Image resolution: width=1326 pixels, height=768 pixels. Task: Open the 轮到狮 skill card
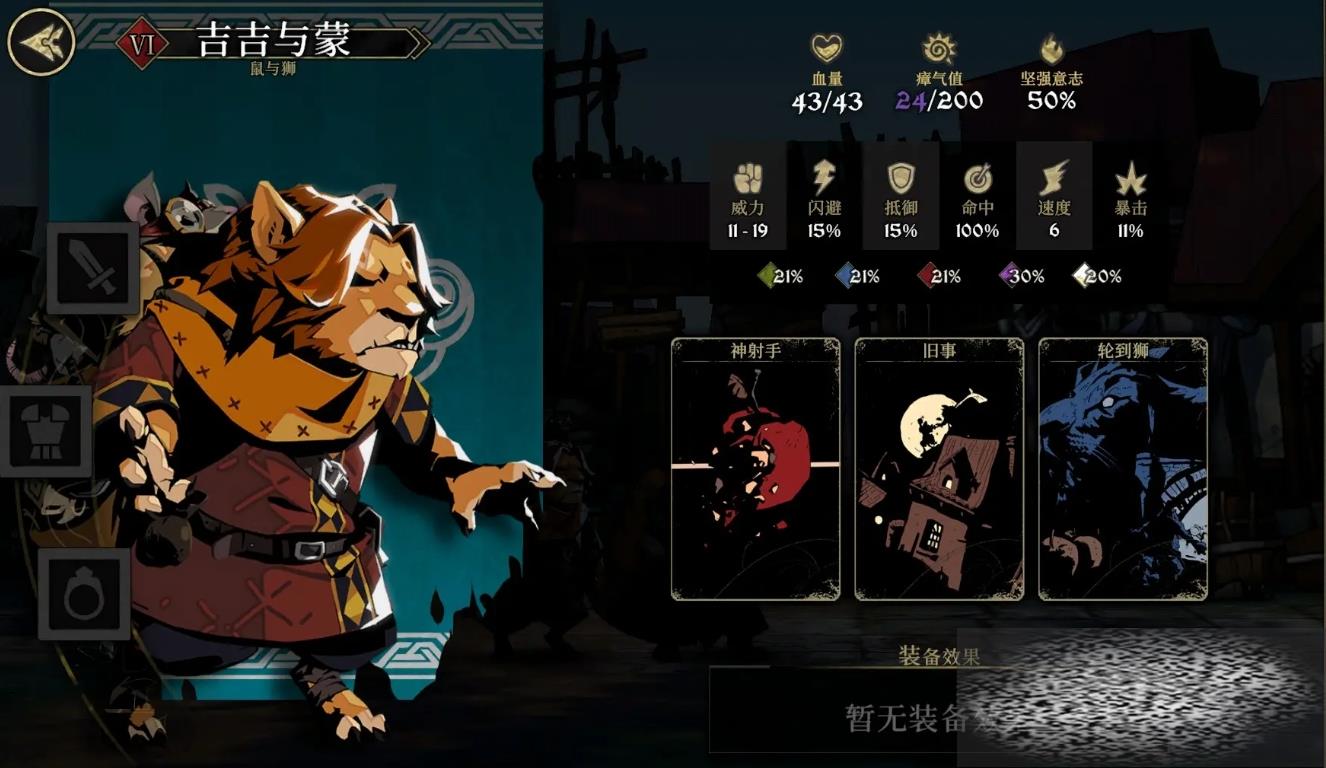(x=1123, y=469)
